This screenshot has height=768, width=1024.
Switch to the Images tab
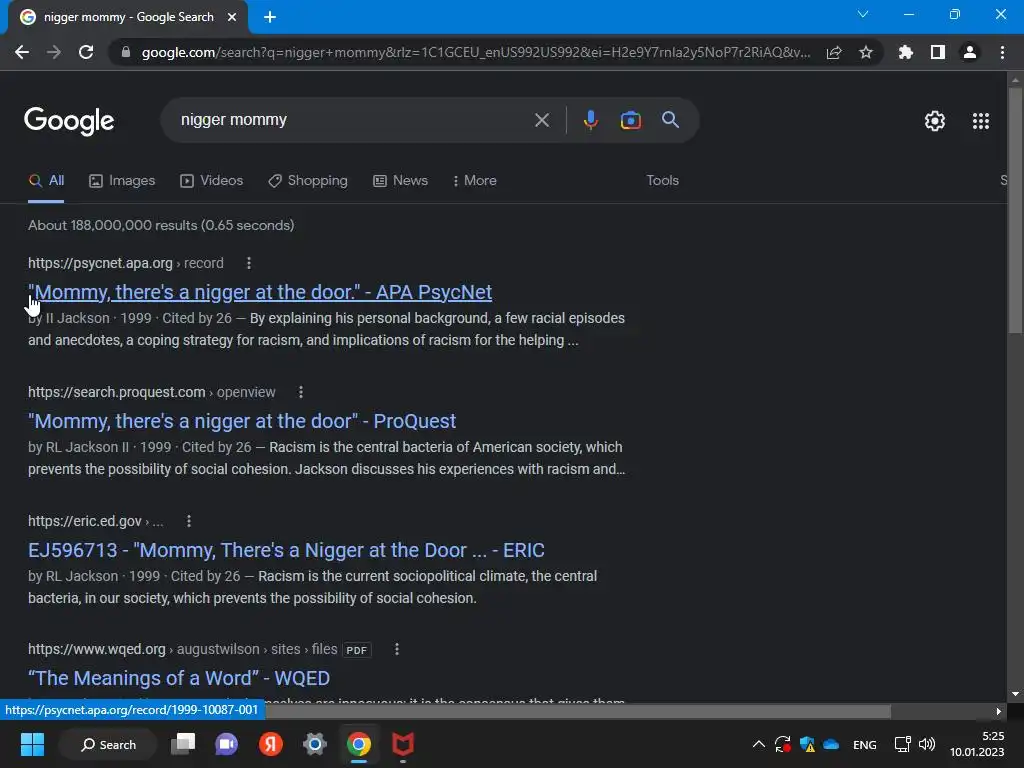[x=122, y=181]
